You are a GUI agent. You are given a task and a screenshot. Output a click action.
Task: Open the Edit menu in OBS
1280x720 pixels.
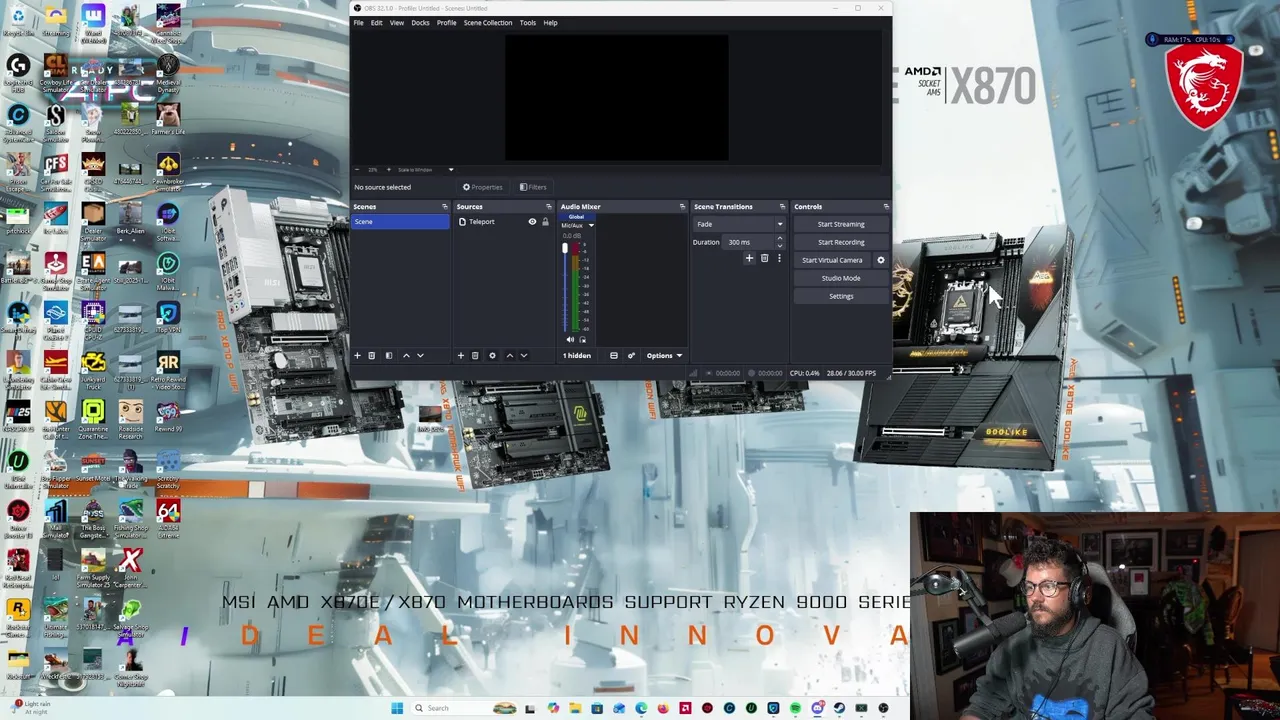(x=377, y=22)
